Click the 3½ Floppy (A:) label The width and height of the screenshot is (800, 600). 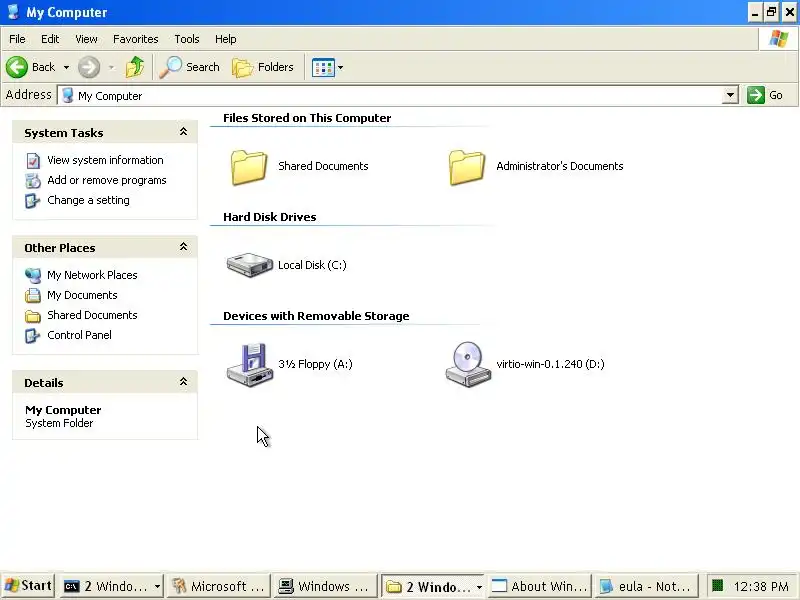tap(315, 364)
